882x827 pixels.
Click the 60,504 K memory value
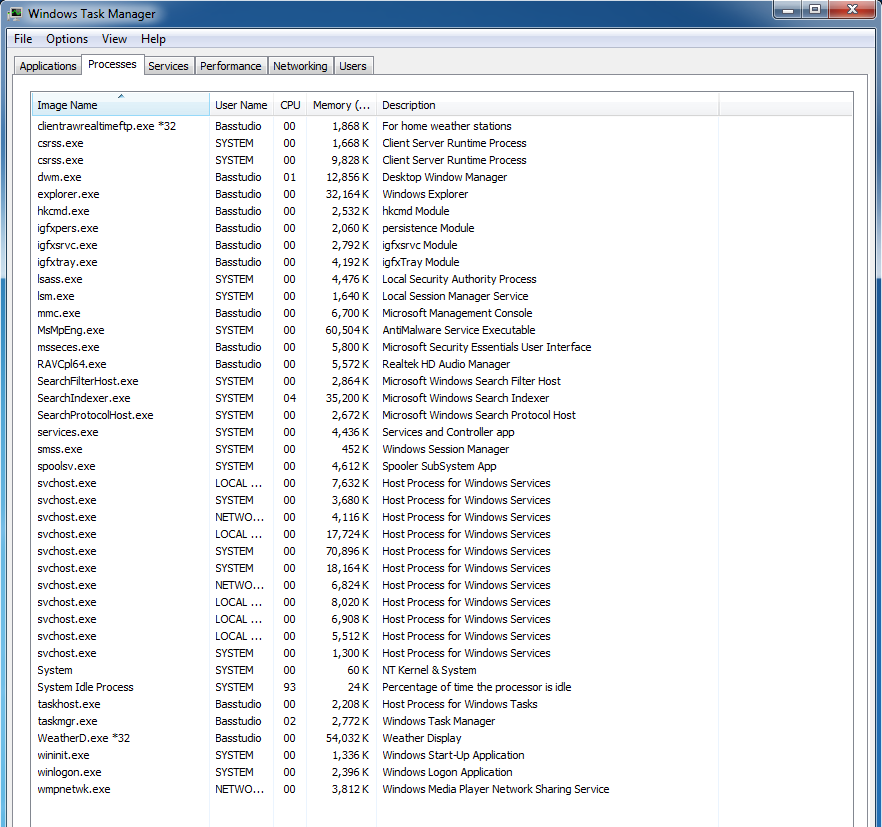(346, 330)
